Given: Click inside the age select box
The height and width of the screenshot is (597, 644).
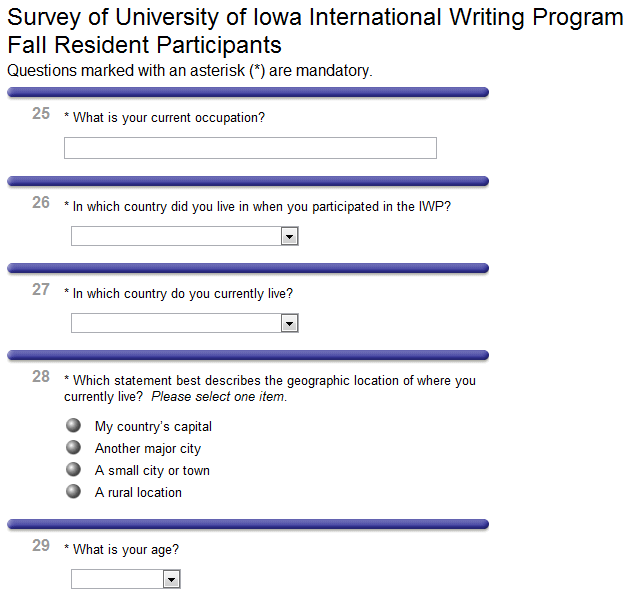Looking at the screenshot, I should click(x=116, y=579).
